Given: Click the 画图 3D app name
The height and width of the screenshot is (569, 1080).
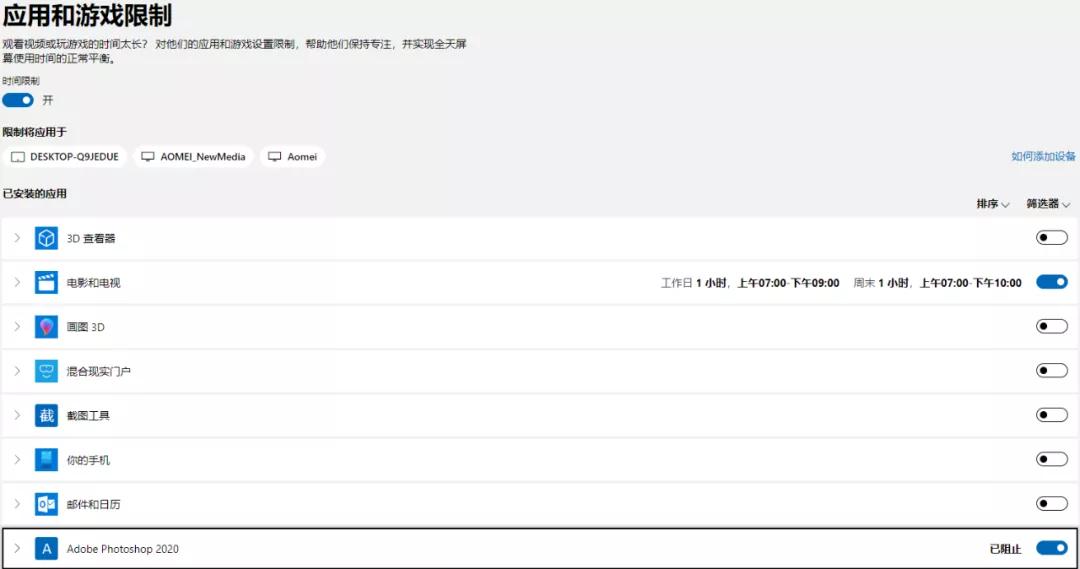Looking at the screenshot, I should coord(85,327).
